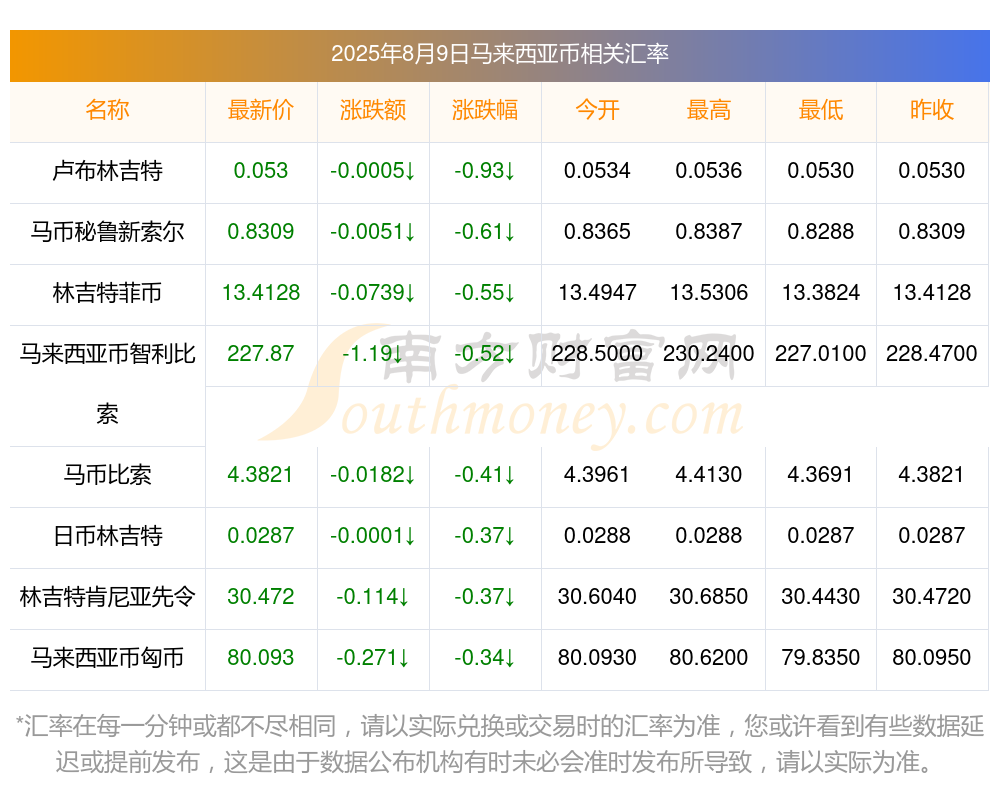Select the 马来西亚币匈币 row name
Image resolution: width=1000 pixels, height=793 pixels.
point(107,657)
